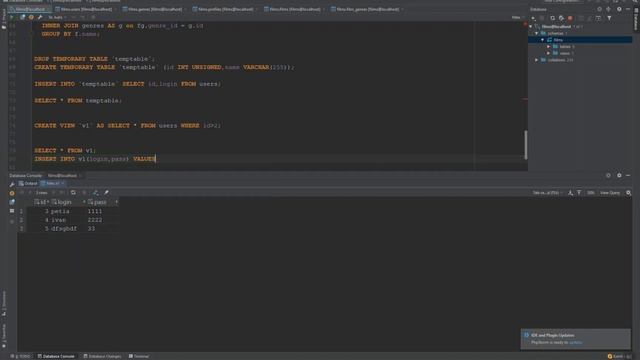The width and height of the screenshot is (640, 360).
Task: Filter the database tree with funnel icon
Action: [x=609, y=18]
